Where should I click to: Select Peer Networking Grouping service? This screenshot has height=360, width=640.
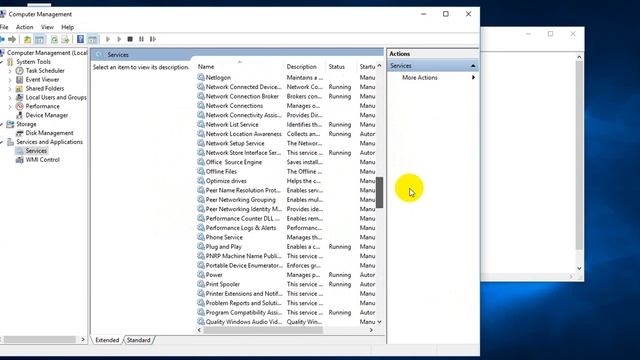click(x=240, y=200)
